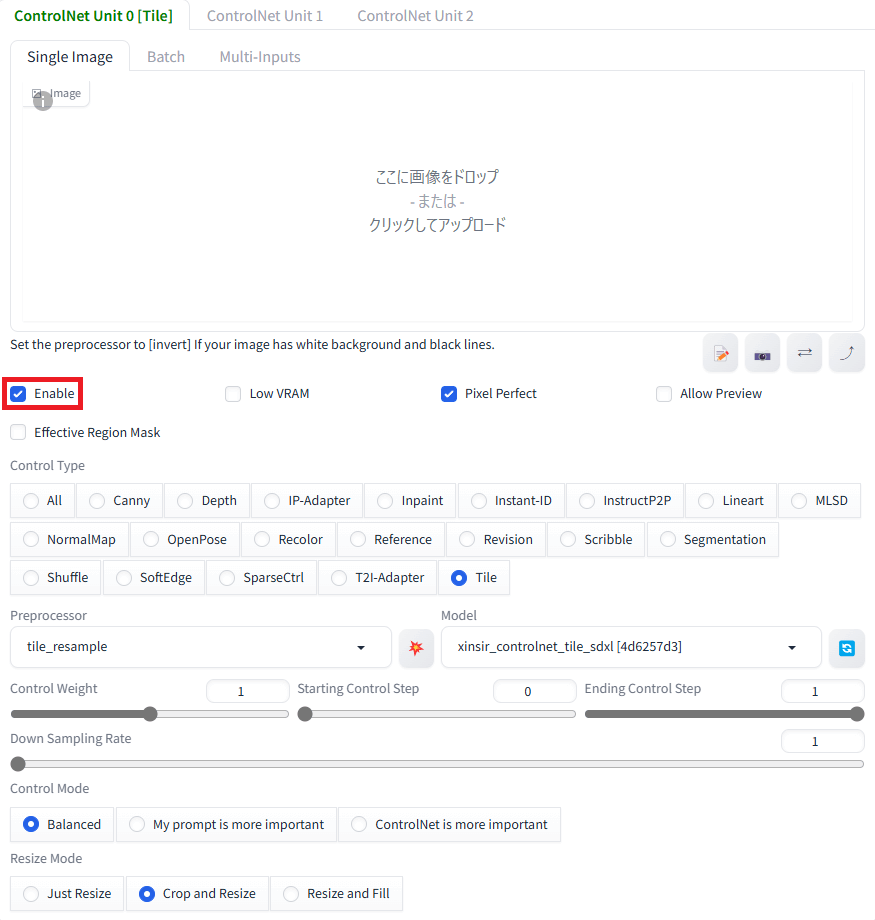The image size is (875, 920).
Task: Select the SoftEdge control type
Action: 154,577
